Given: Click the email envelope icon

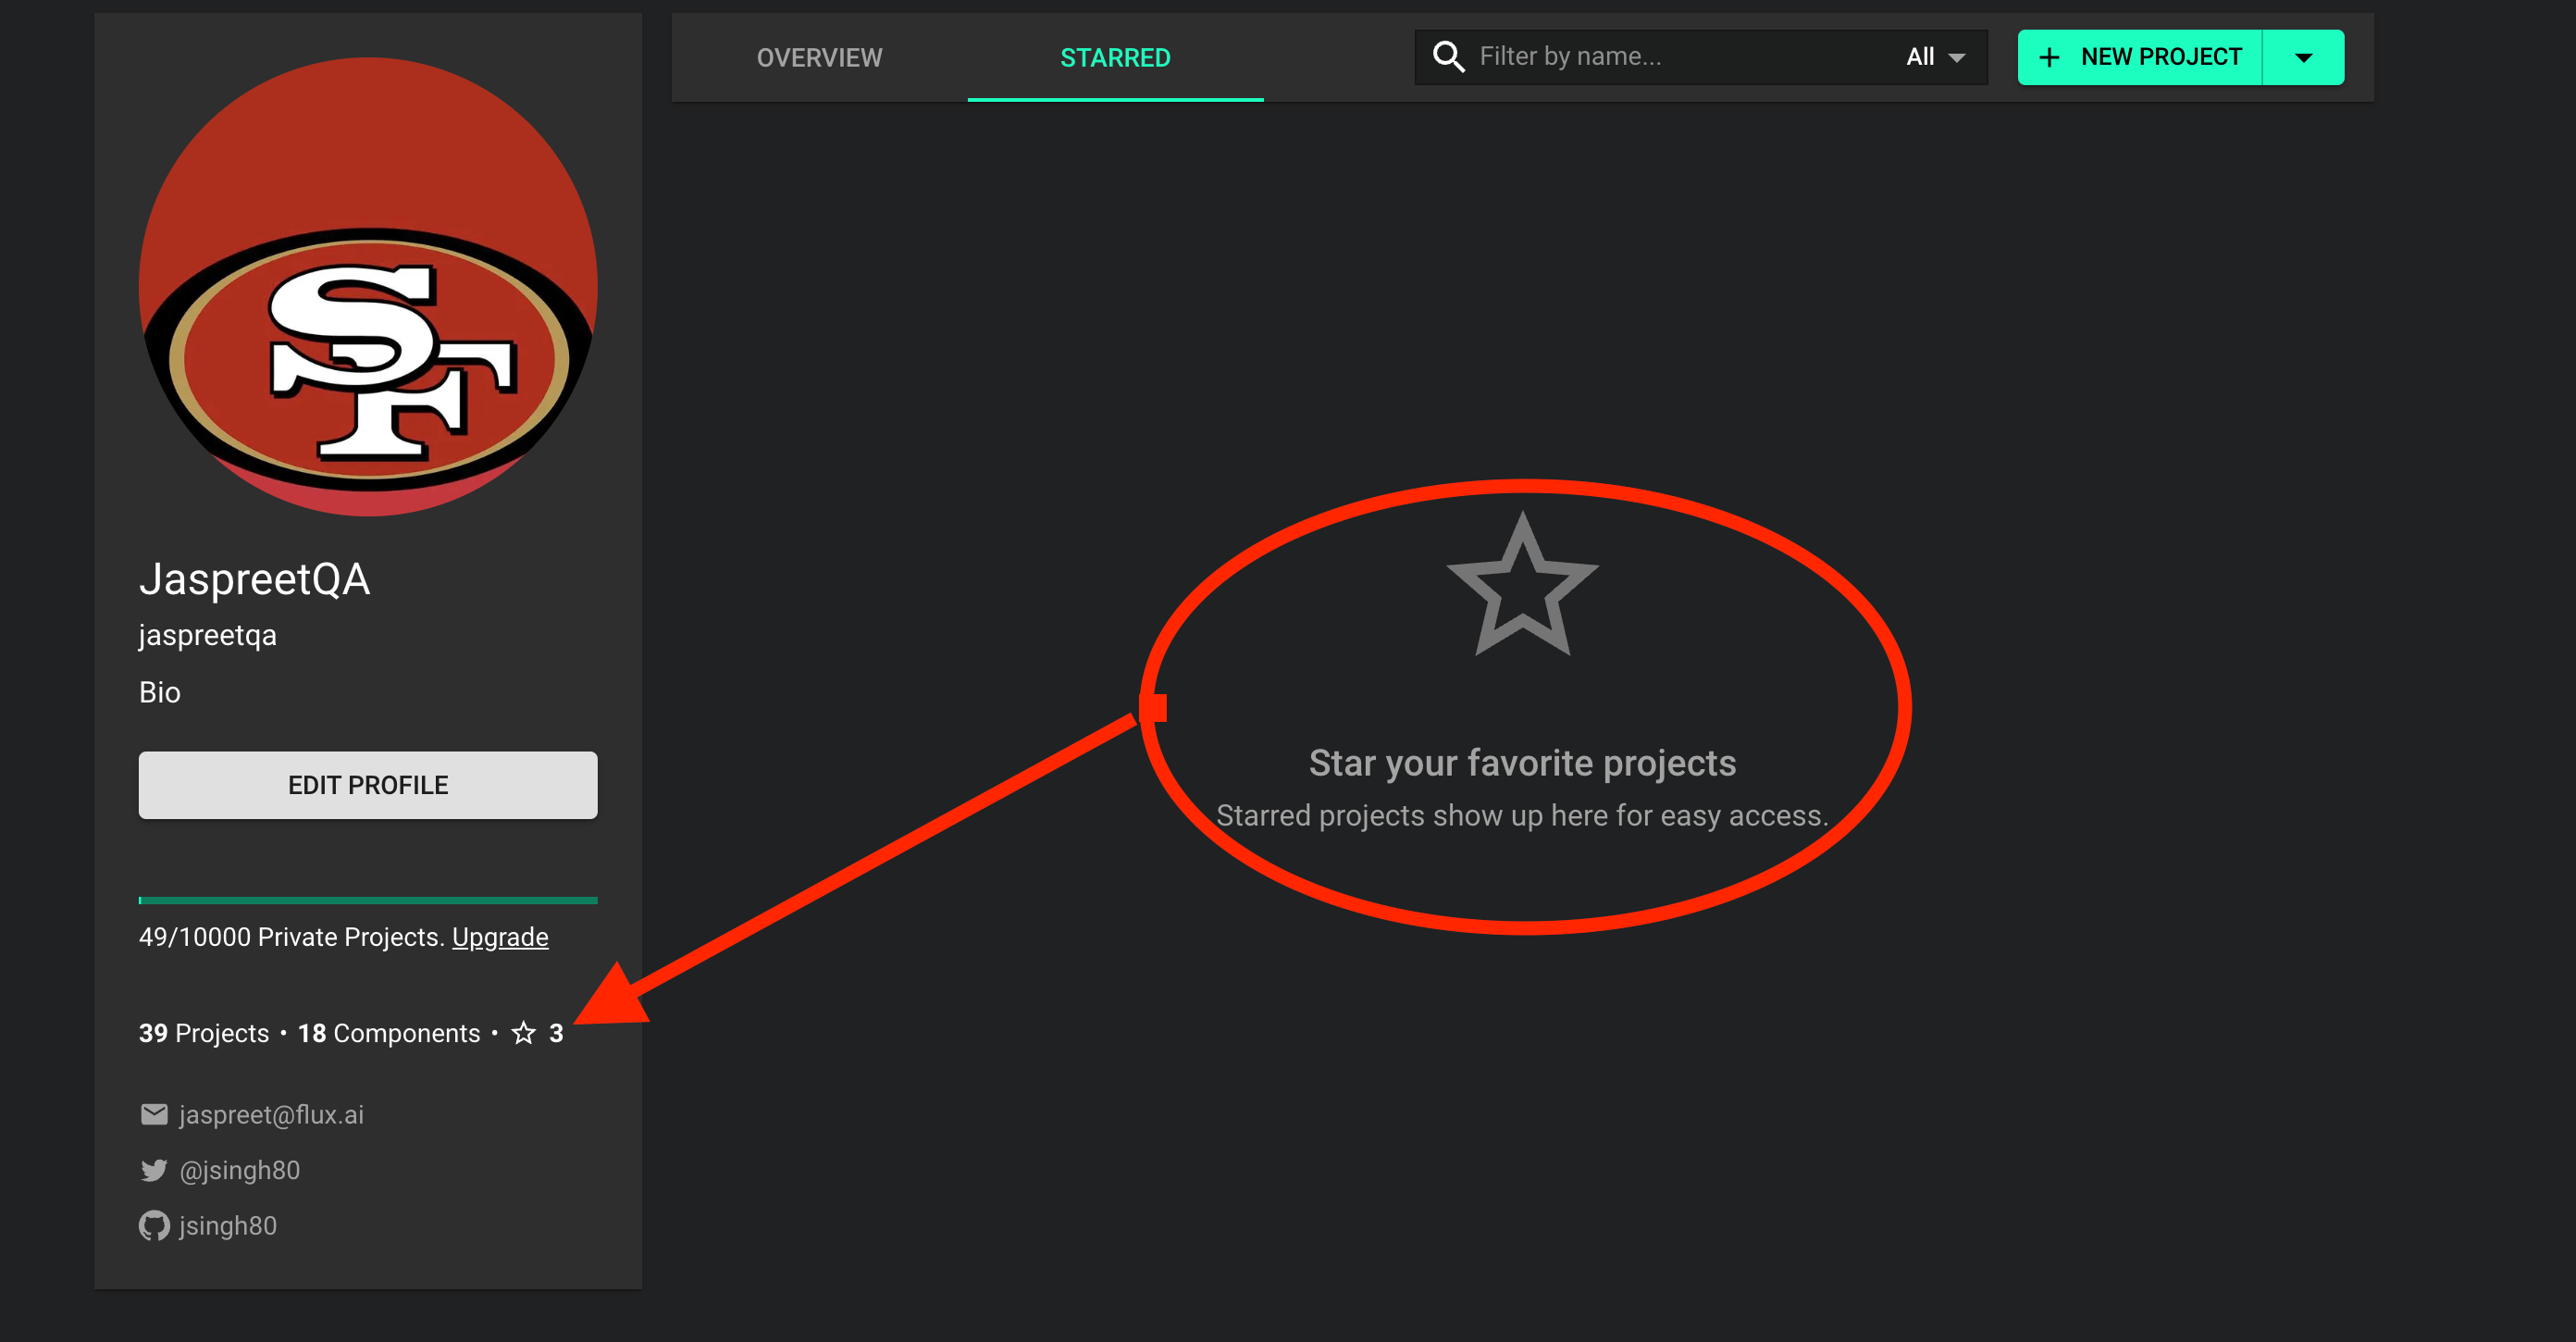Looking at the screenshot, I should (x=154, y=1114).
